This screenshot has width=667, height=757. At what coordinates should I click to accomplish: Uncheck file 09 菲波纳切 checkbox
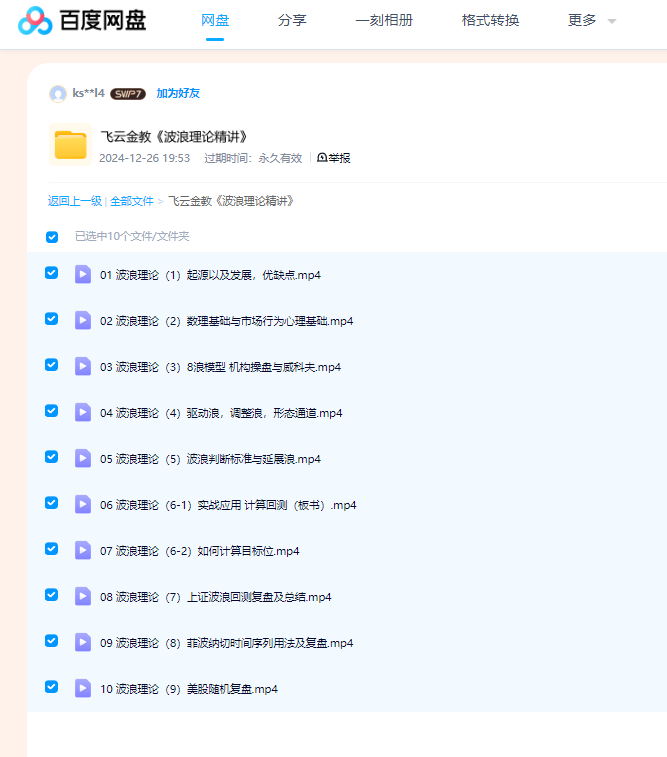pos(52,641)
